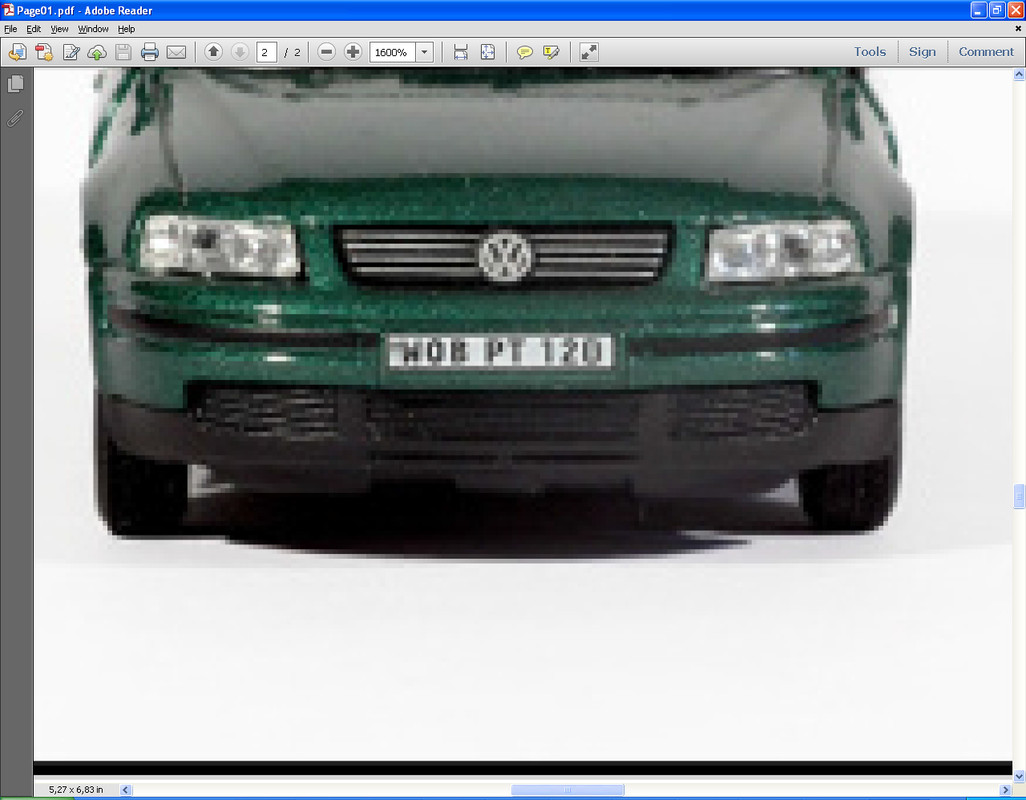
Task: Click the horizontal scrollbar thumb
Action: 567,790
